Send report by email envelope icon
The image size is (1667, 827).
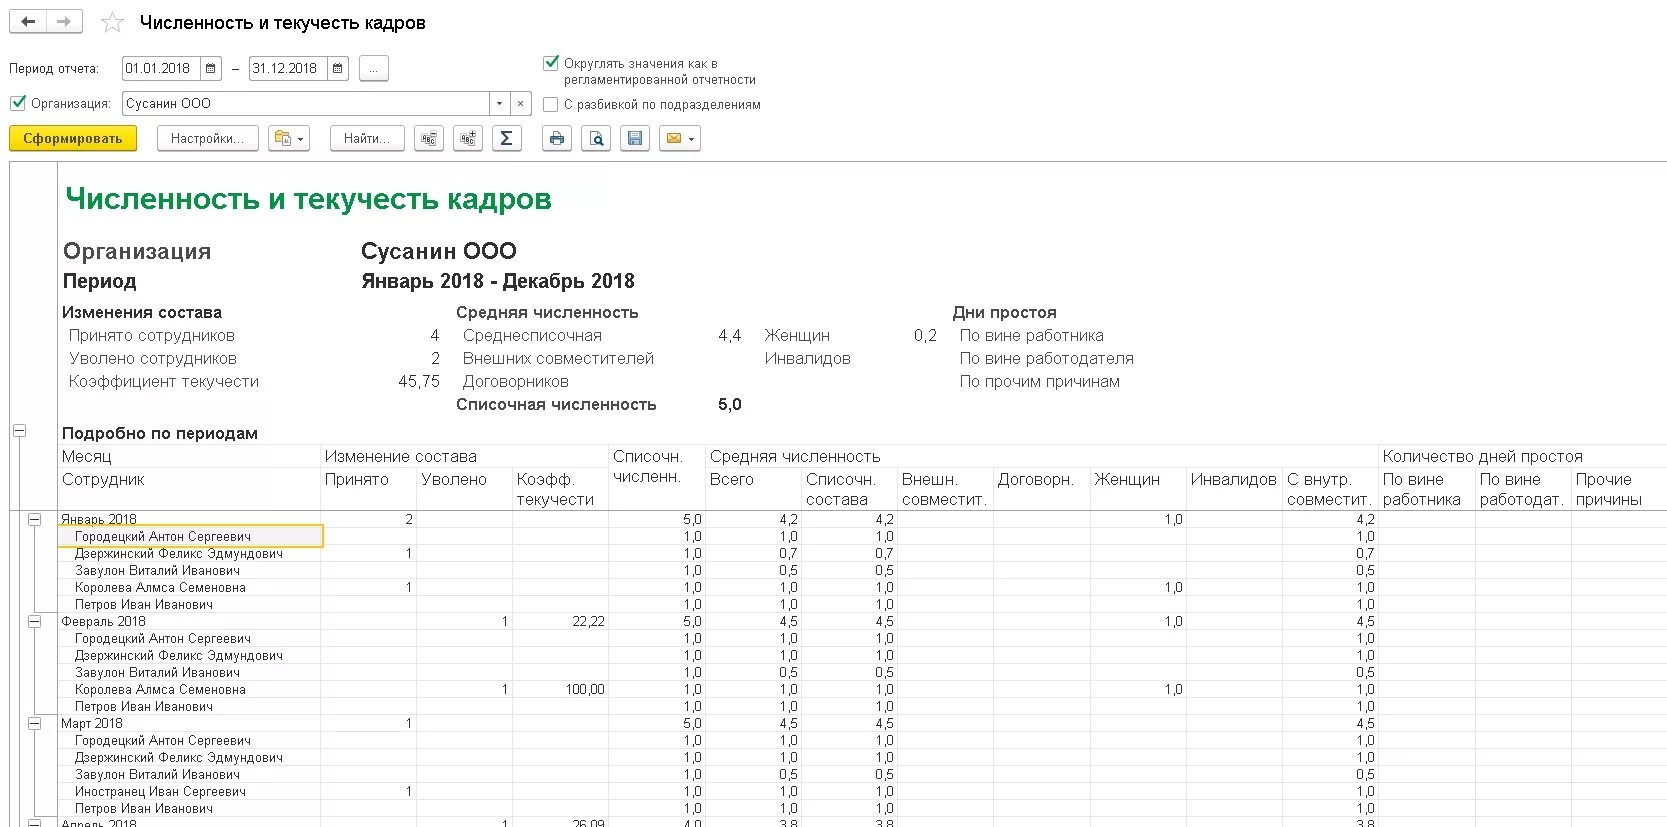tap(680, 138)
